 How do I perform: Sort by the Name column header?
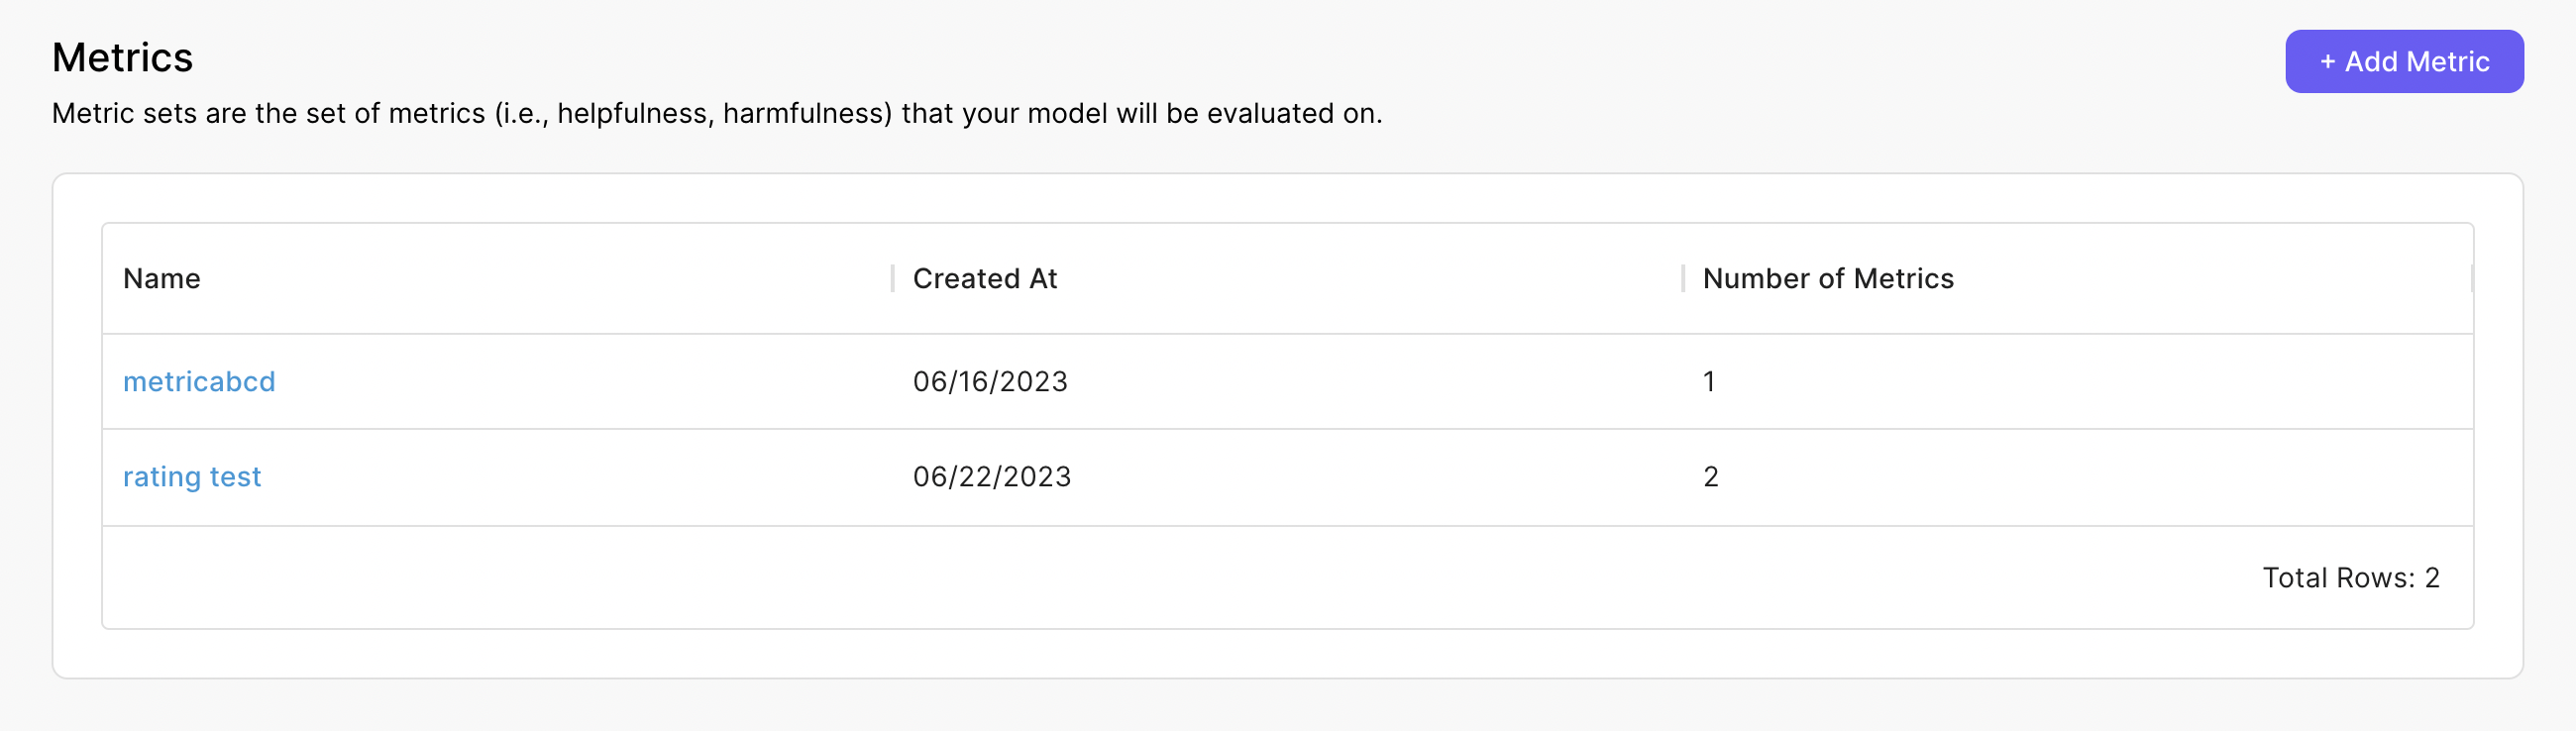tap(162, 278)
